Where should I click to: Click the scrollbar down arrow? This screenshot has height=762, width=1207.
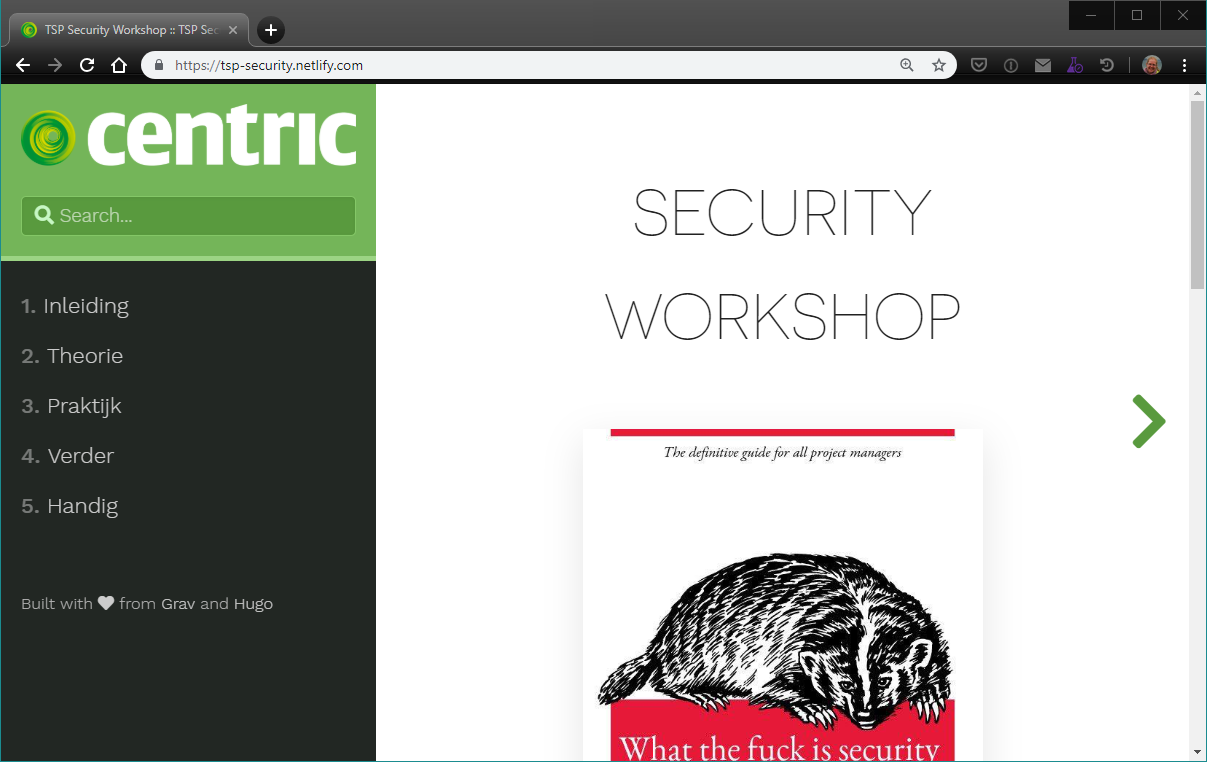(x=1197, y=751)
